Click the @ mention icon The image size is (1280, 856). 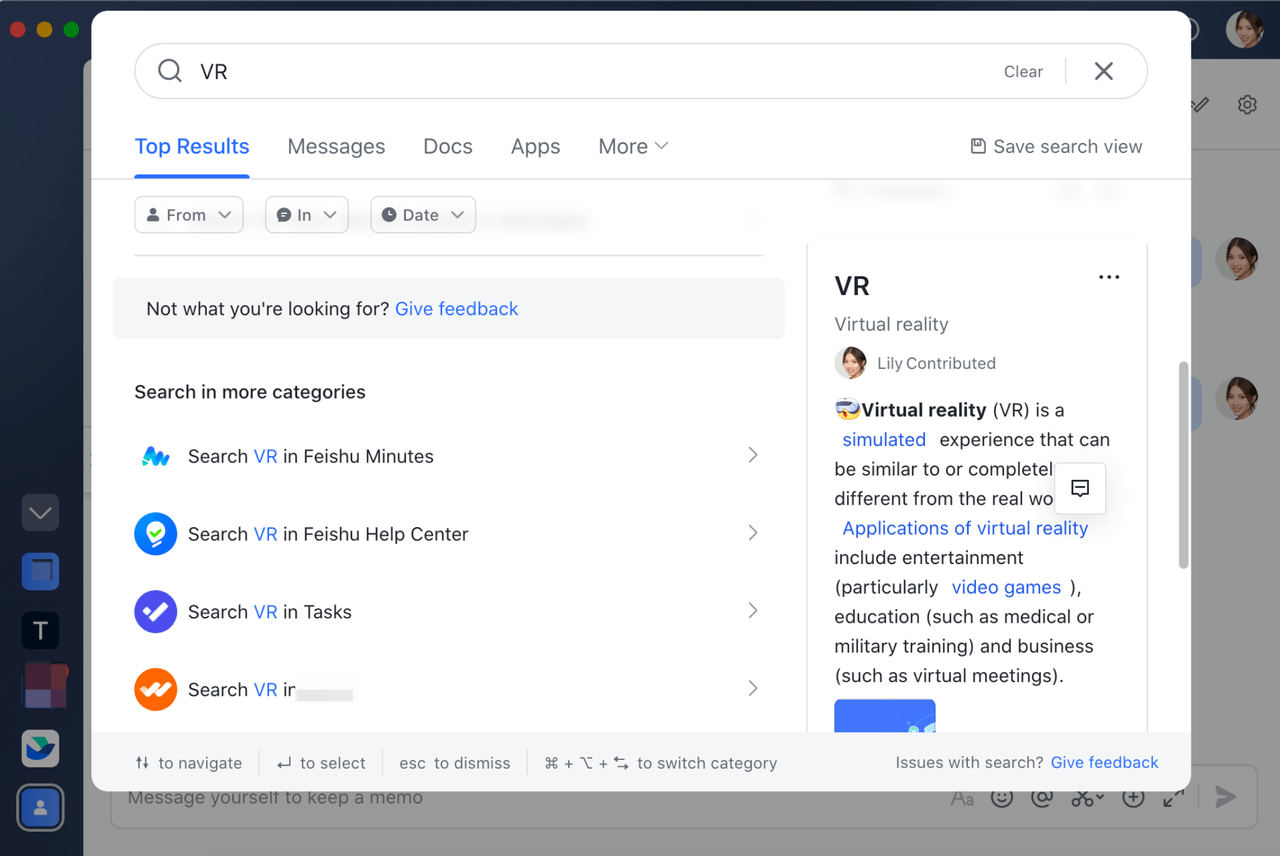pyautogui.click(x=1043, y=797)
